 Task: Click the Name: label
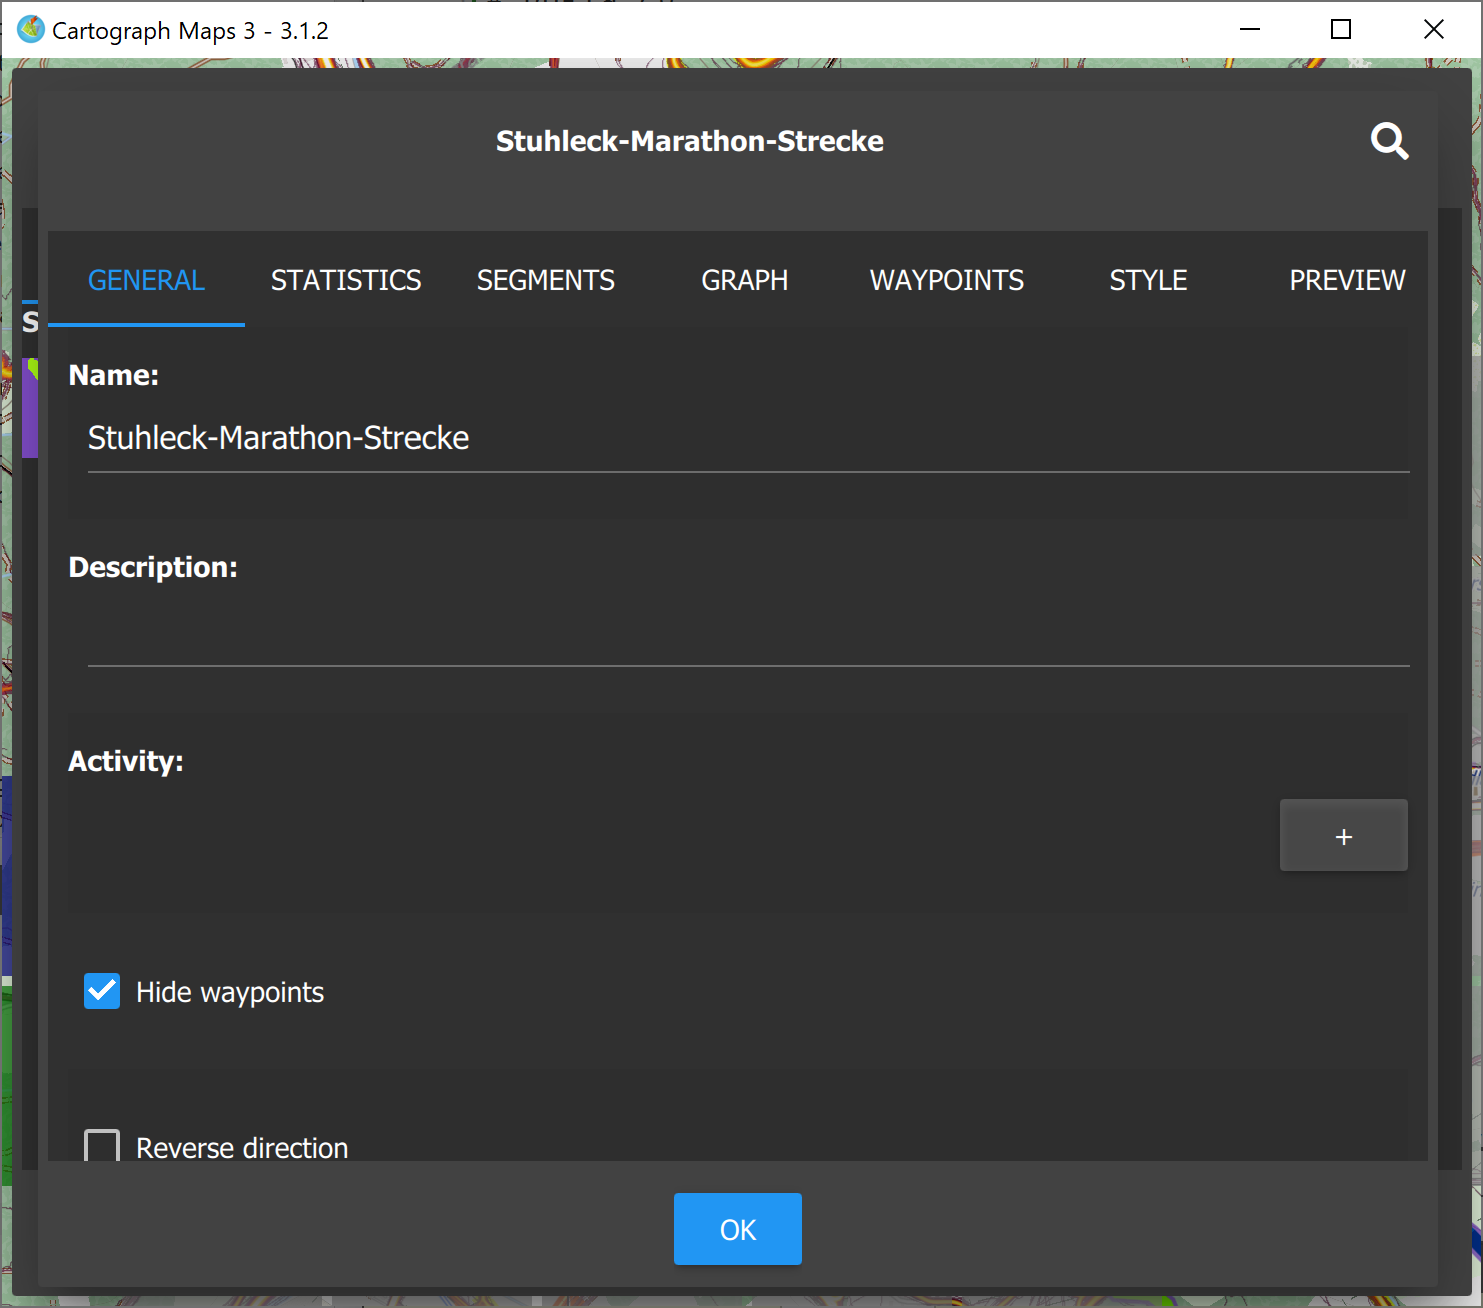coord(114,375)
